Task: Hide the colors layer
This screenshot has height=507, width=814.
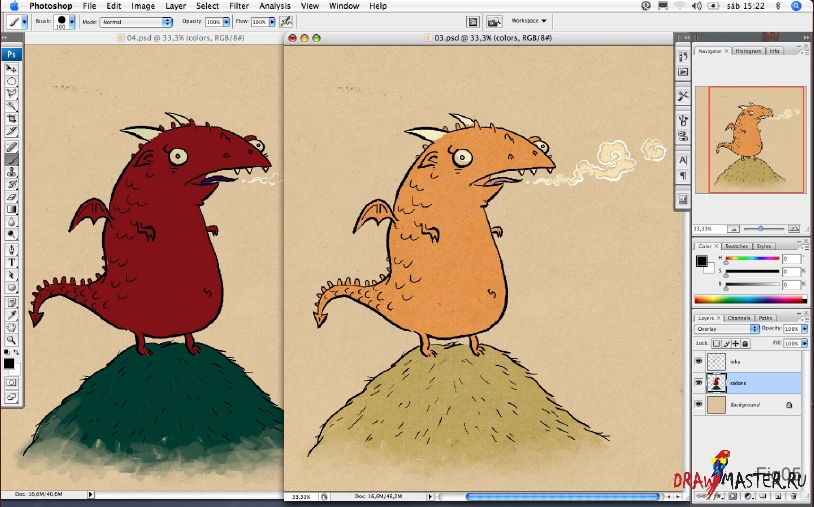Action: point(699,383)
